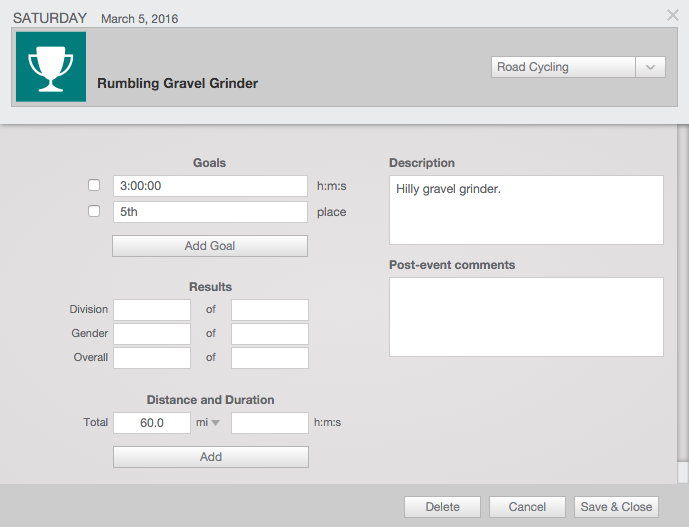Click the Total distance field showing 60.0

pyautogui.click(x=152, y=423)
